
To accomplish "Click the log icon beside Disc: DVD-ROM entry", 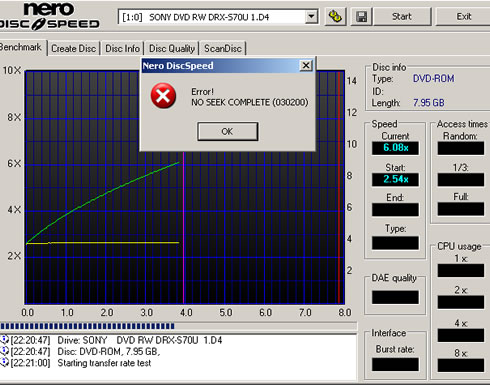I will click(x=4, y=351).
